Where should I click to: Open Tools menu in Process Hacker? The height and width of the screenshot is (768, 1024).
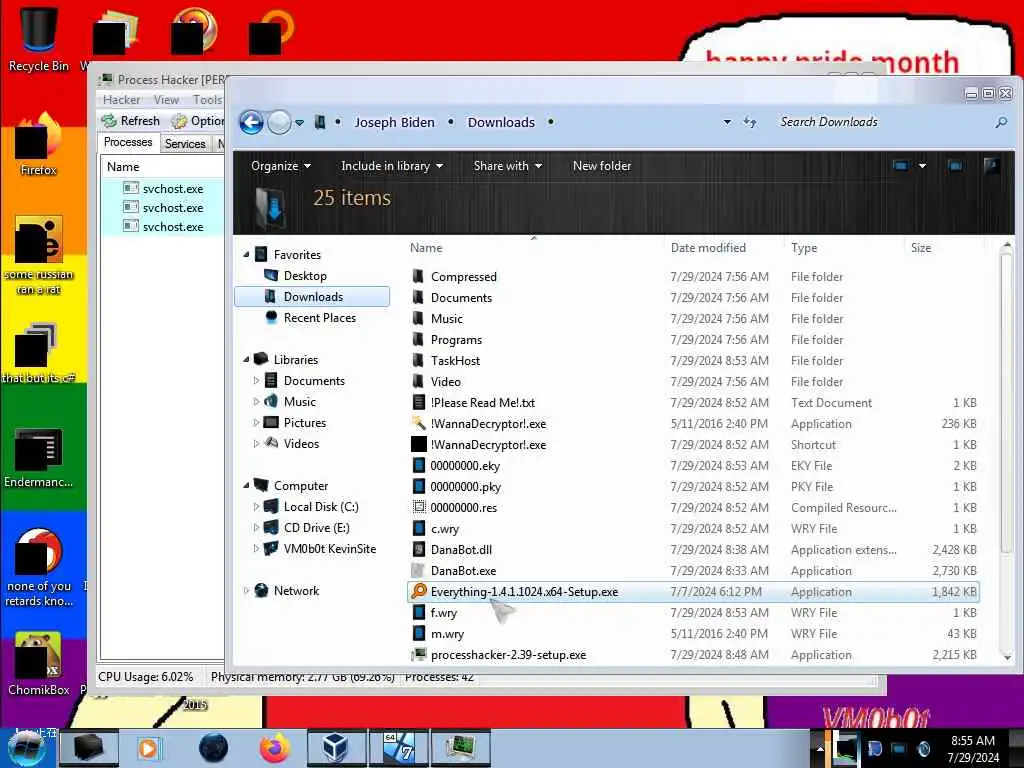point(207,100)
